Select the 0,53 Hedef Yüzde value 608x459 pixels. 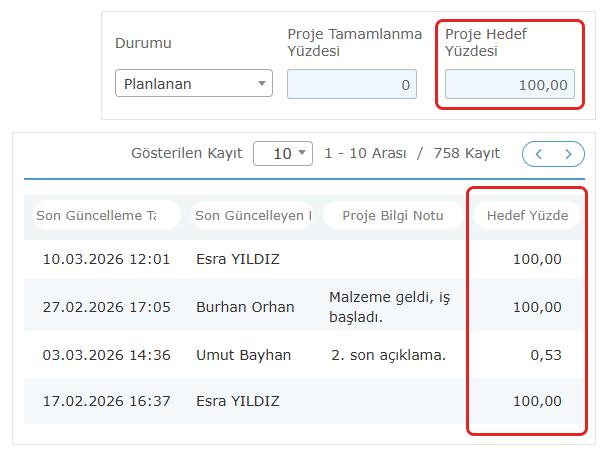coord(546,355)
